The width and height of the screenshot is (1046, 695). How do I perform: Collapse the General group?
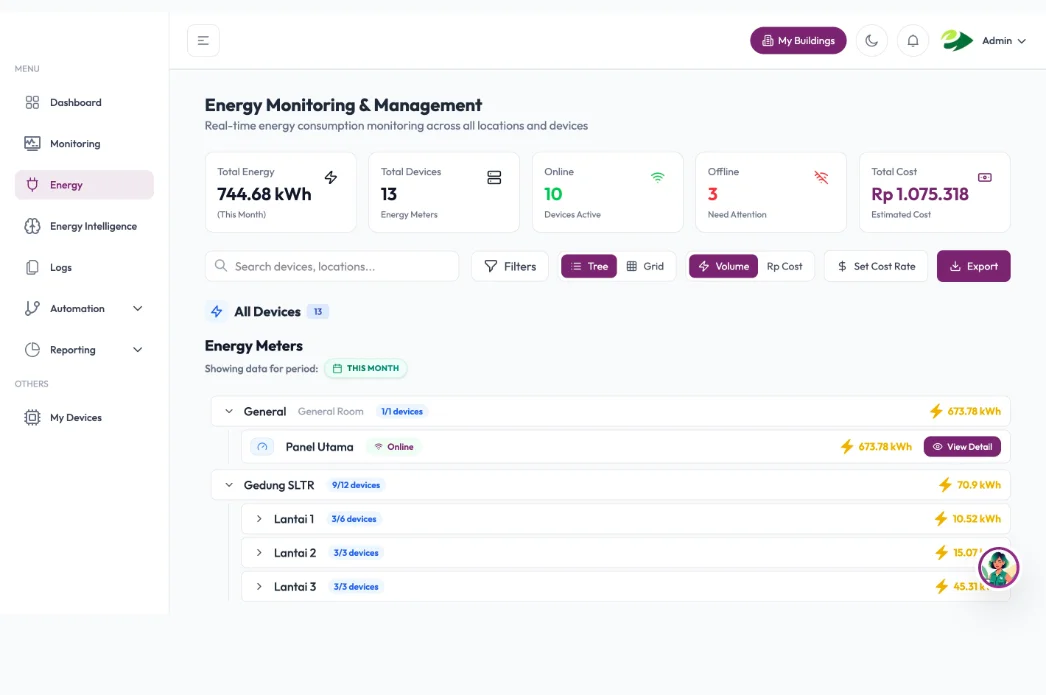coord(229,412)
